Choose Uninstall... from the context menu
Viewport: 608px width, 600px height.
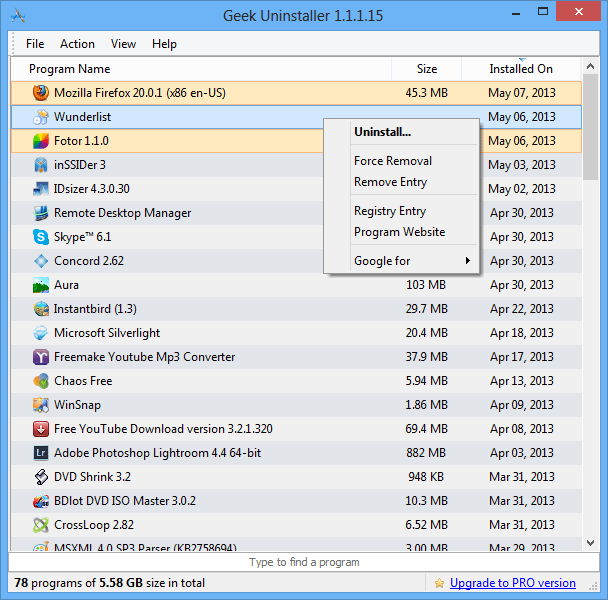[401, 132]
